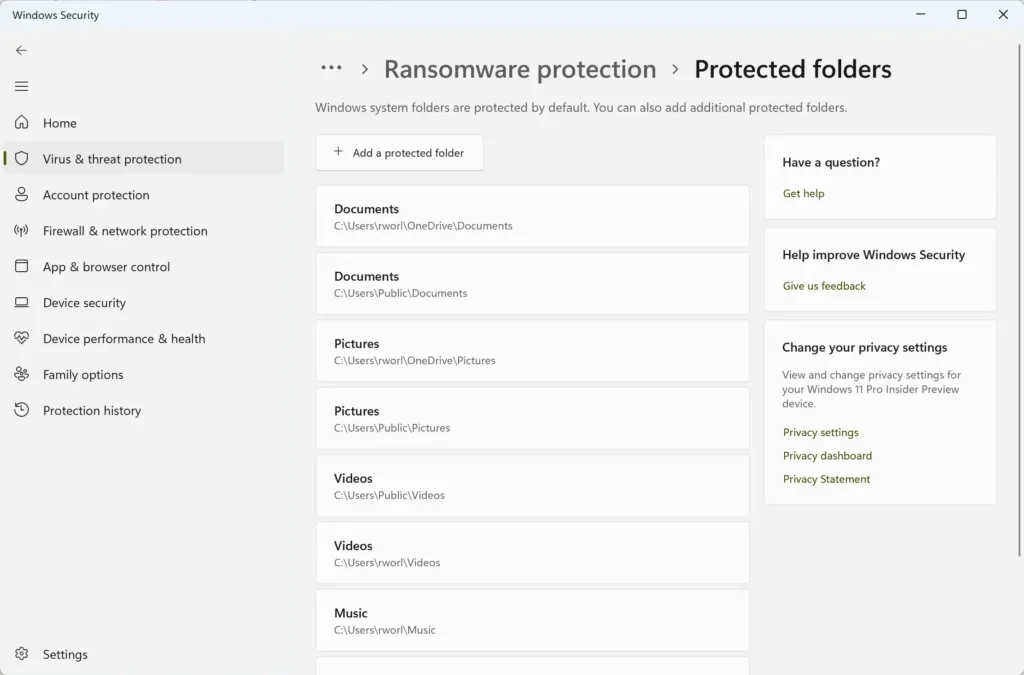Select the Music folder entry

[532, 620]
